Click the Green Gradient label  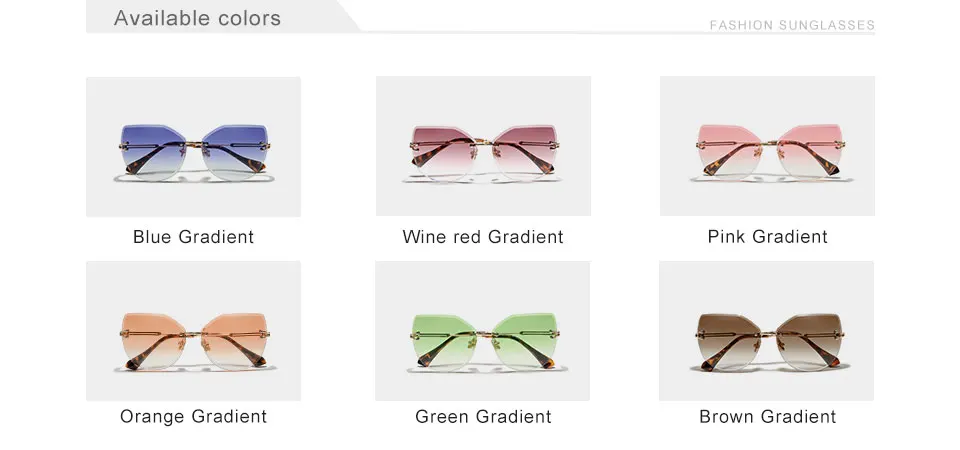483,416
